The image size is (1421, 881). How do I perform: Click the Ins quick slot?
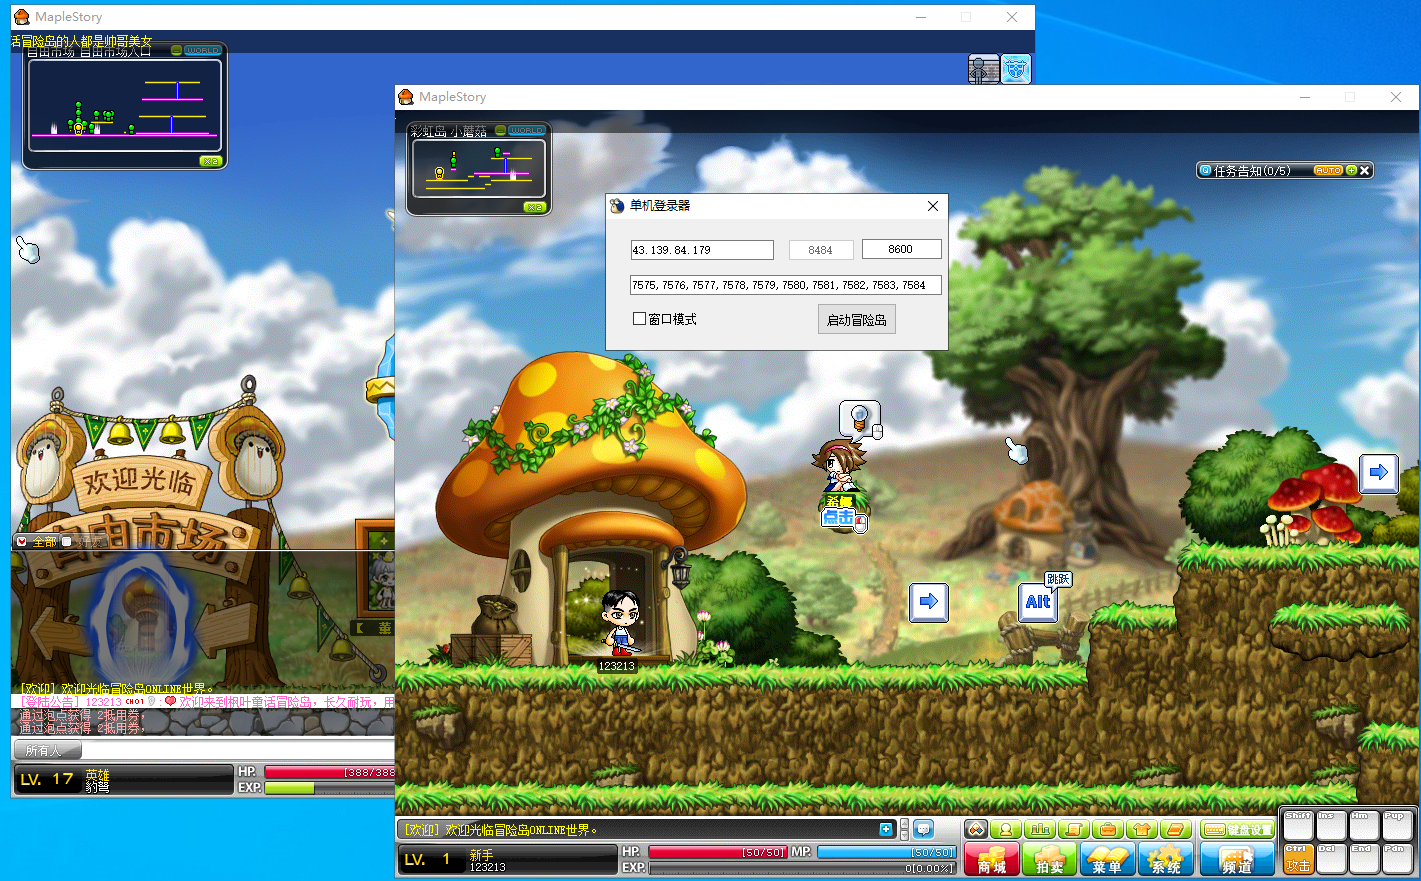(x=1330, y=826)
